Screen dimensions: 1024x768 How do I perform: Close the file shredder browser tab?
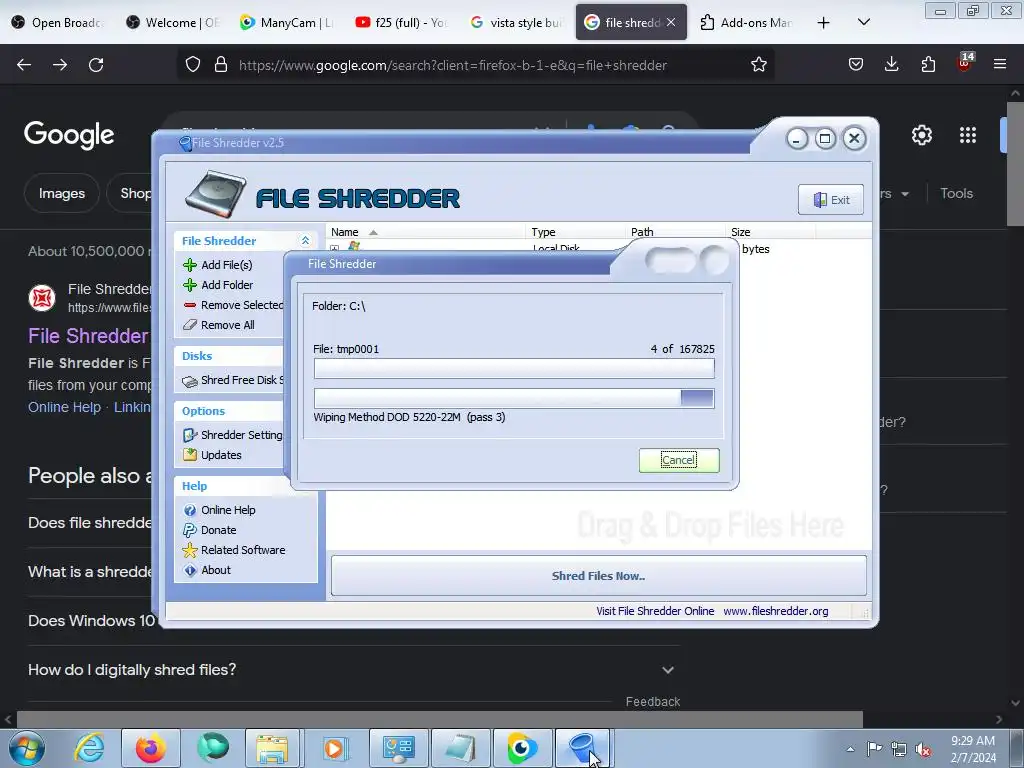click(671, 22)
